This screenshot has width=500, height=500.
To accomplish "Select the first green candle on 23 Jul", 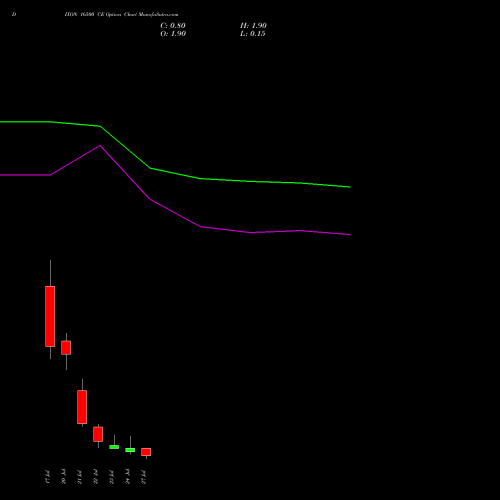I will tap(114, 447).
